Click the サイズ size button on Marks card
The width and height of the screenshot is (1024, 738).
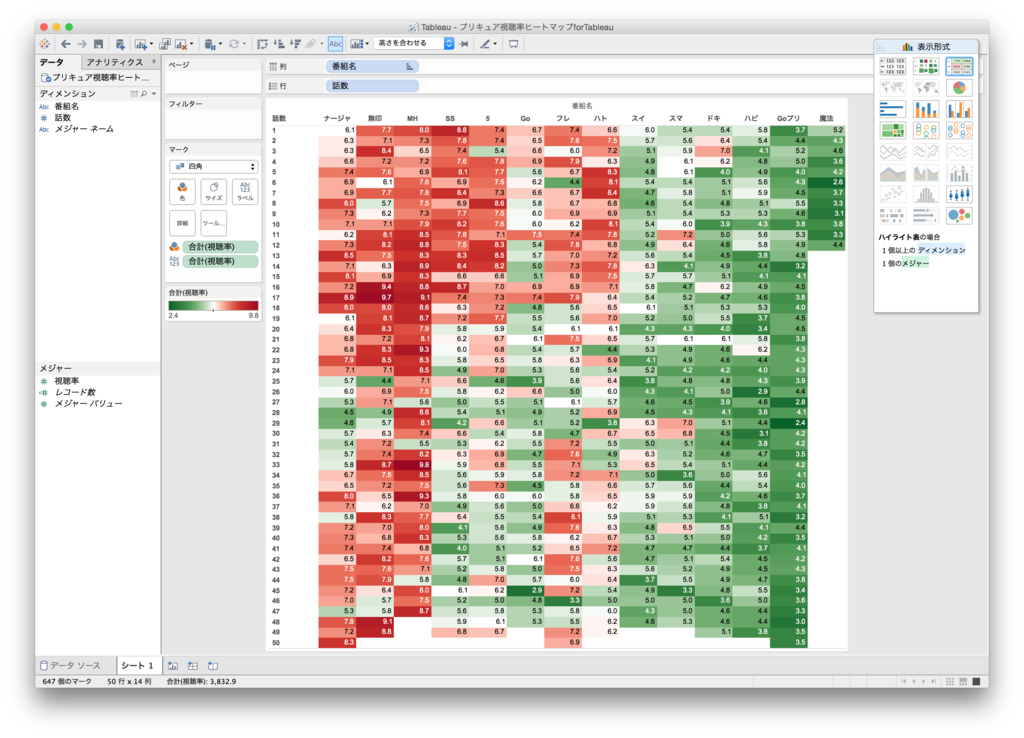coord(214,191)
